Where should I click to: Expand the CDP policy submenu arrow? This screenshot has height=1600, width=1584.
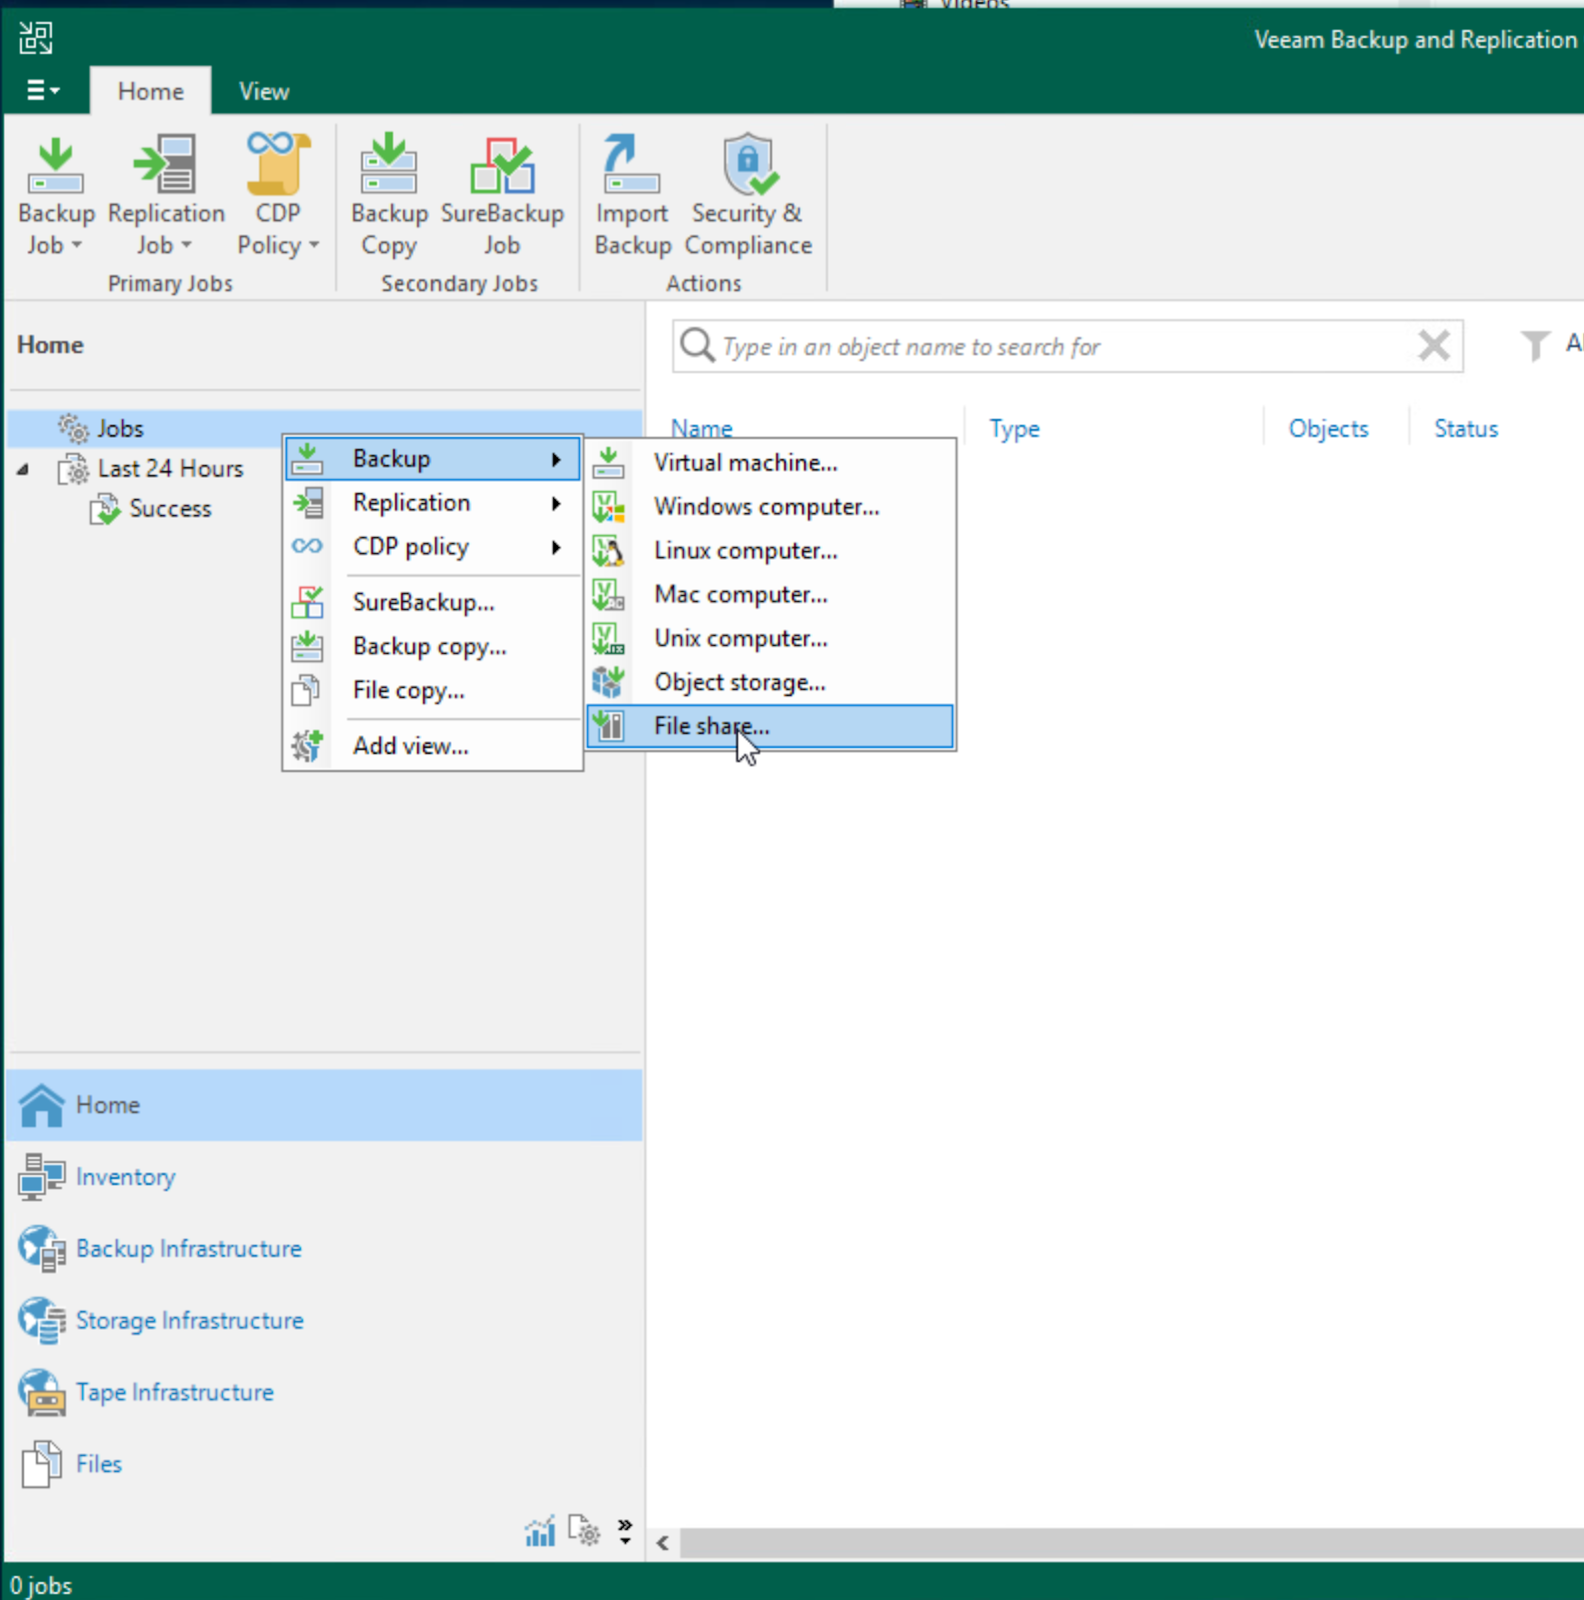coord(556,547)
